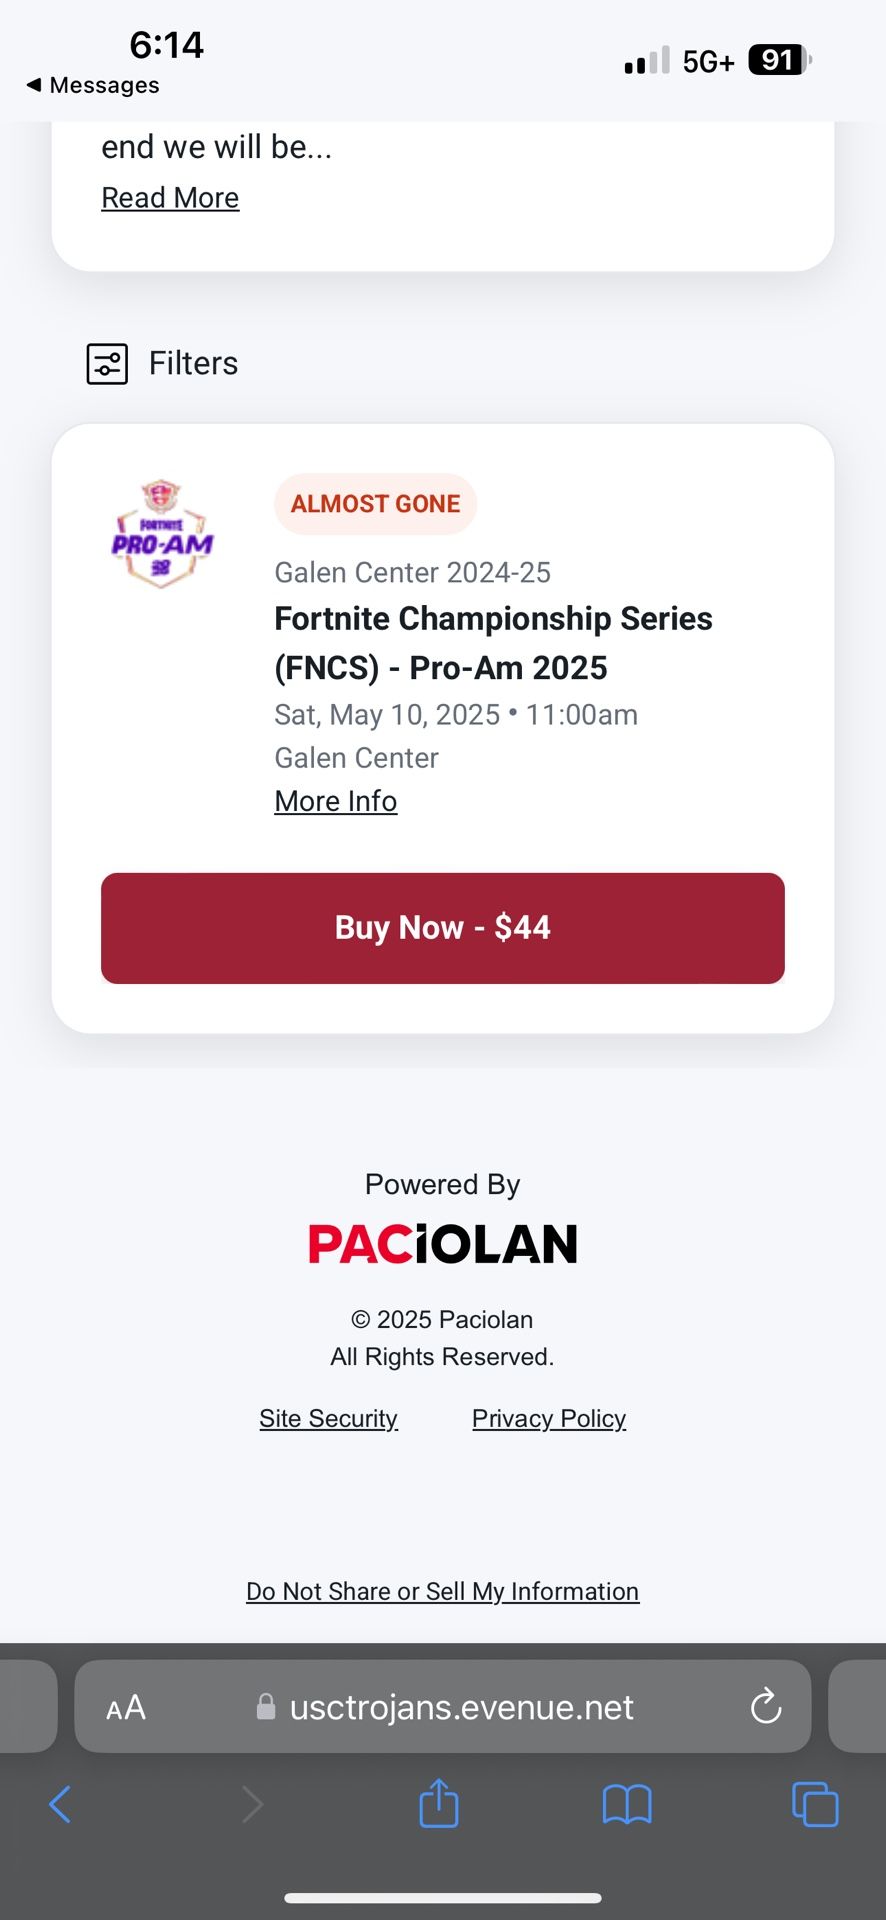Open the Site Security link

(328, 1418)
